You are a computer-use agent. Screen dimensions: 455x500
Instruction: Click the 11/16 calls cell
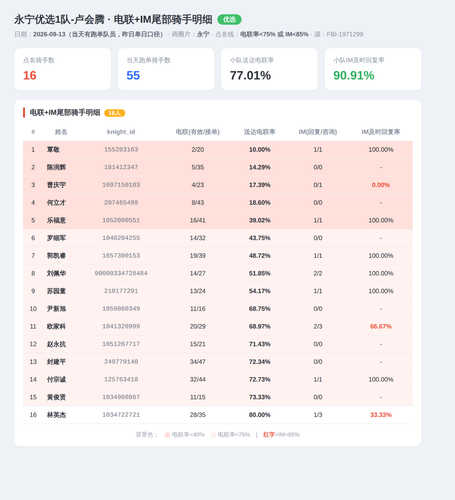click(x=198, y=309)
